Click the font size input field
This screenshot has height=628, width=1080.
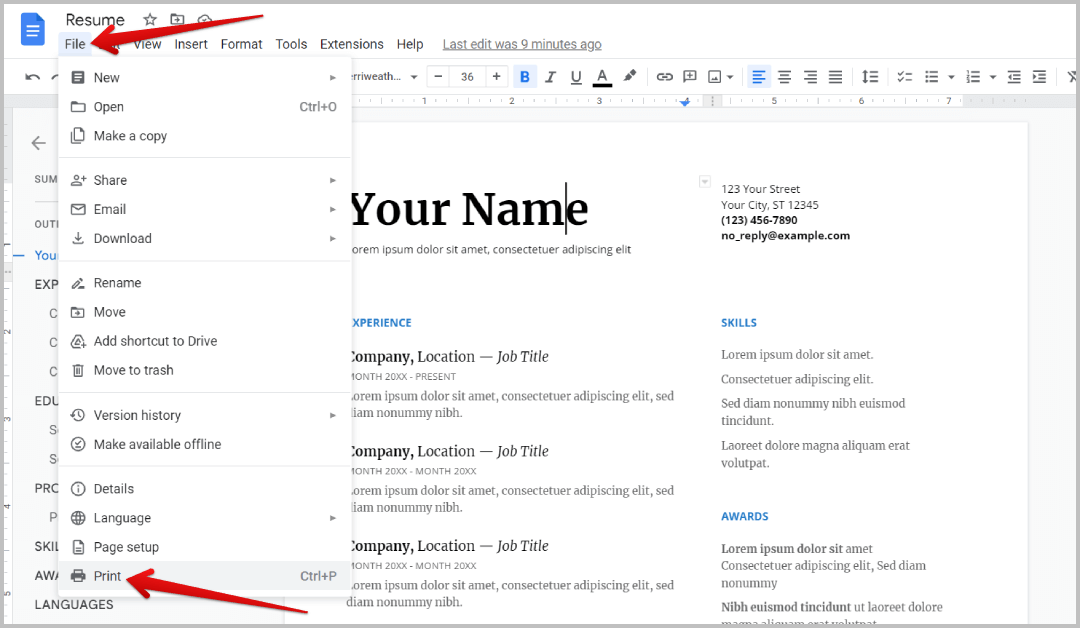pos(467,77)
